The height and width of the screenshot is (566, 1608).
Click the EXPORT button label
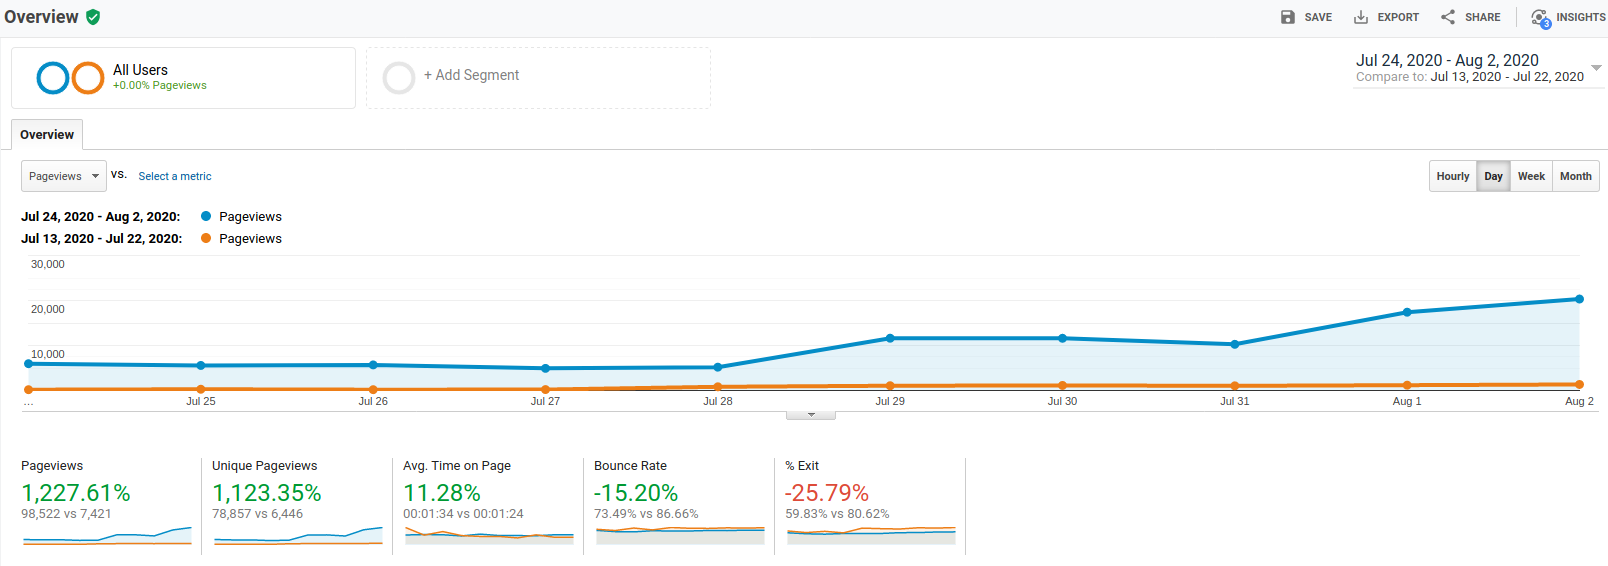[1398, 17]
